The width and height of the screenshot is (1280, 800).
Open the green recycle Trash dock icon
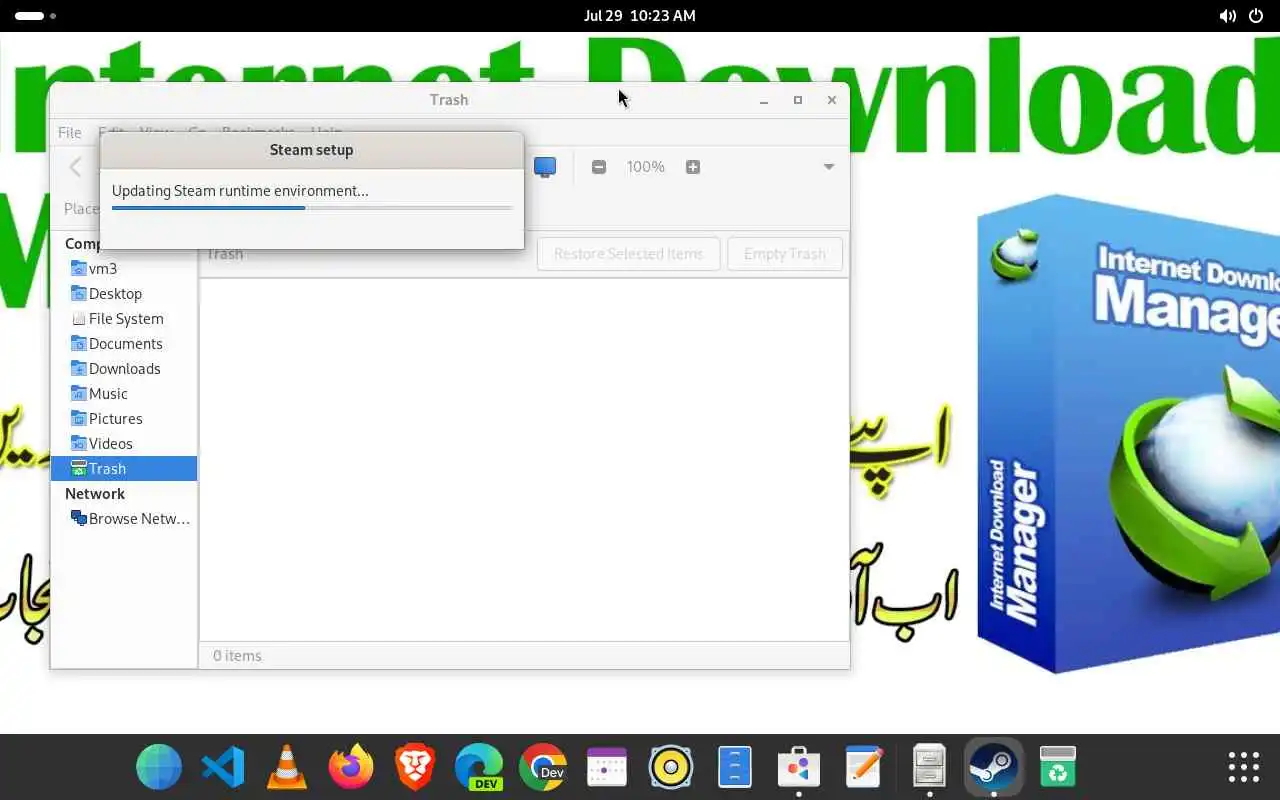pos(1057,768)
